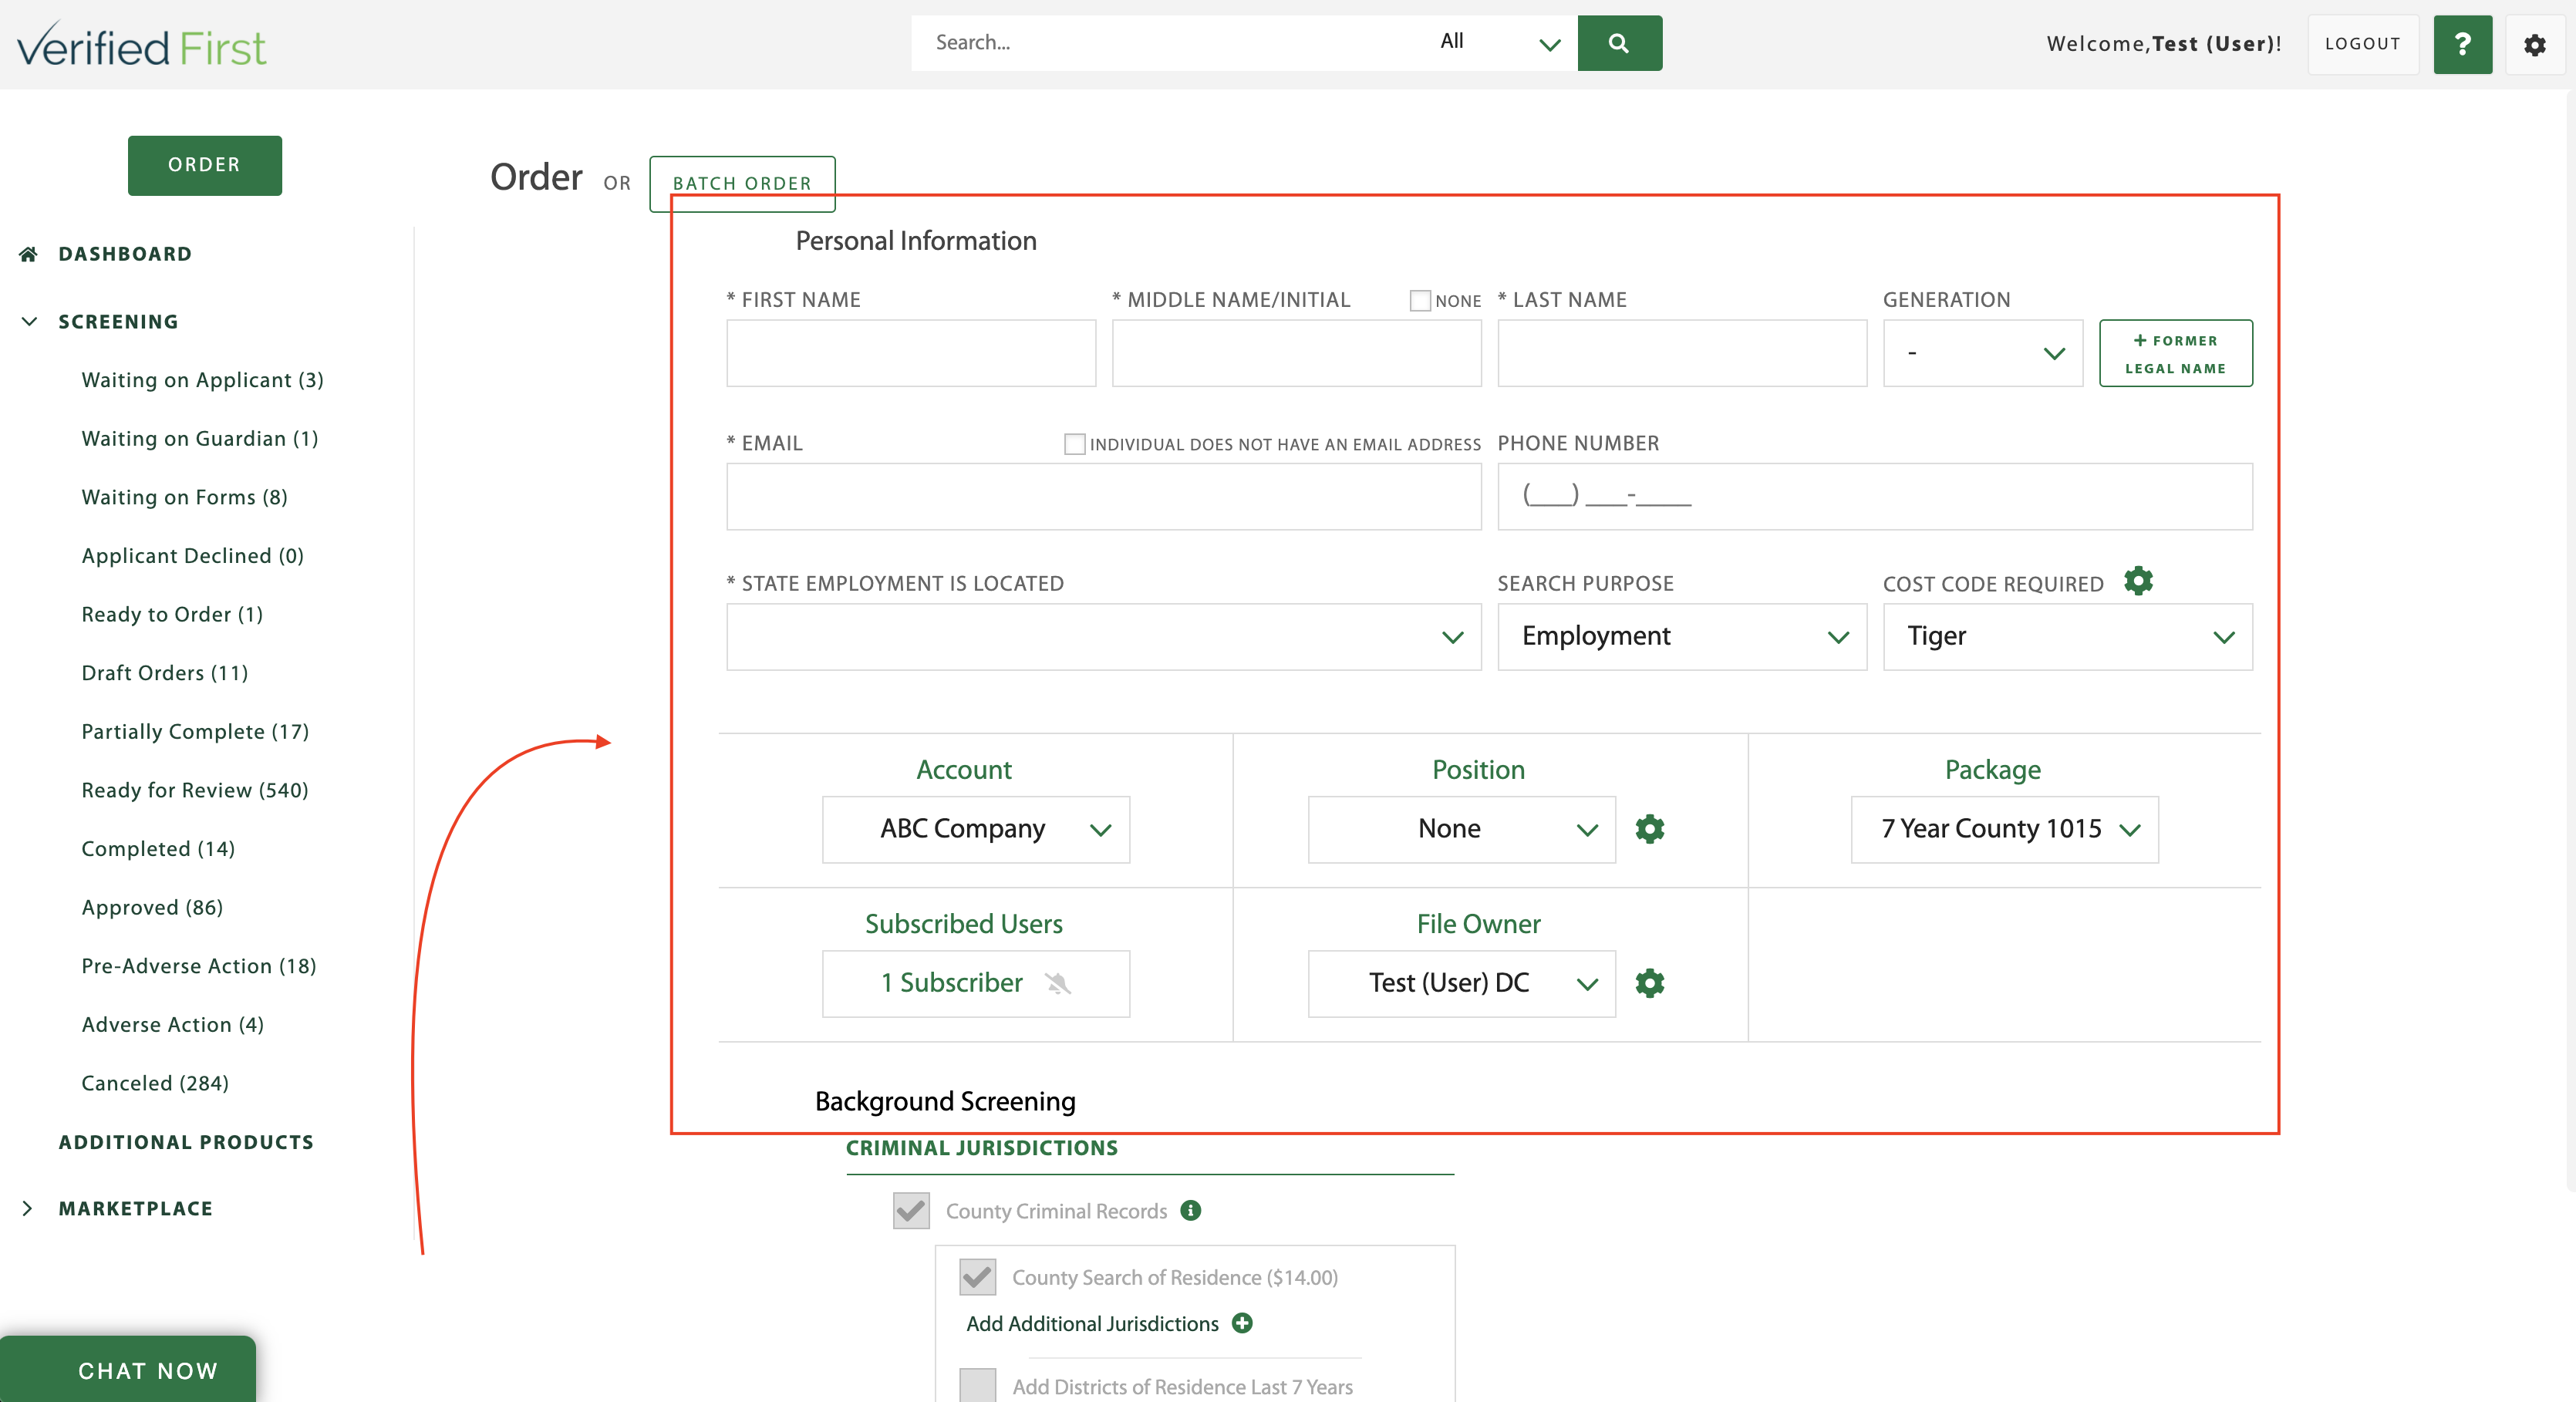Image resolution: width=2576 pixels, height=1402 pixels.
Task: Open Adverse Action (4)
Action: [x=173, y=1024]
